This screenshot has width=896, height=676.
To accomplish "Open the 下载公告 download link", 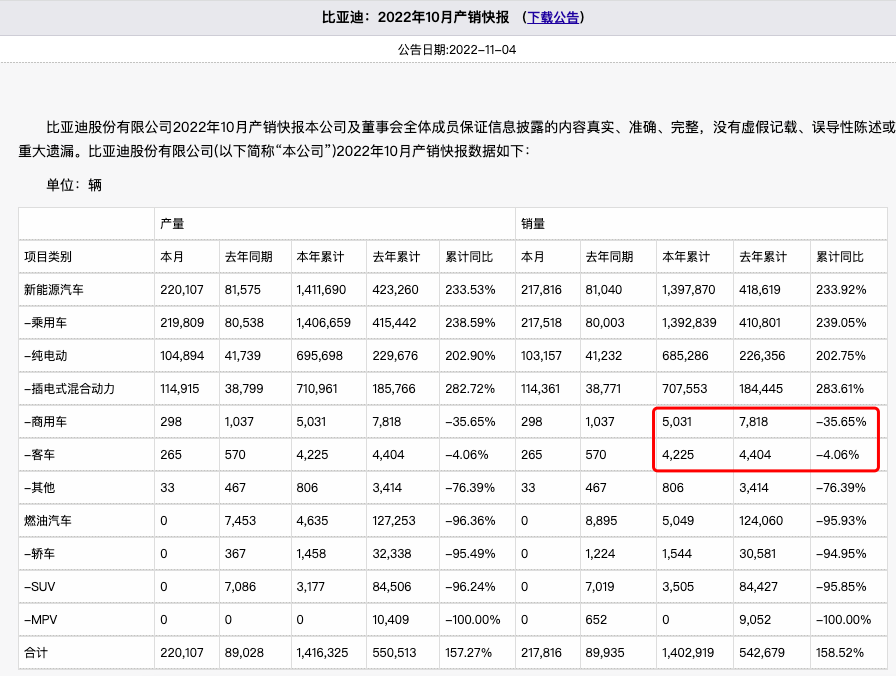I will click(x=553, y=17).
